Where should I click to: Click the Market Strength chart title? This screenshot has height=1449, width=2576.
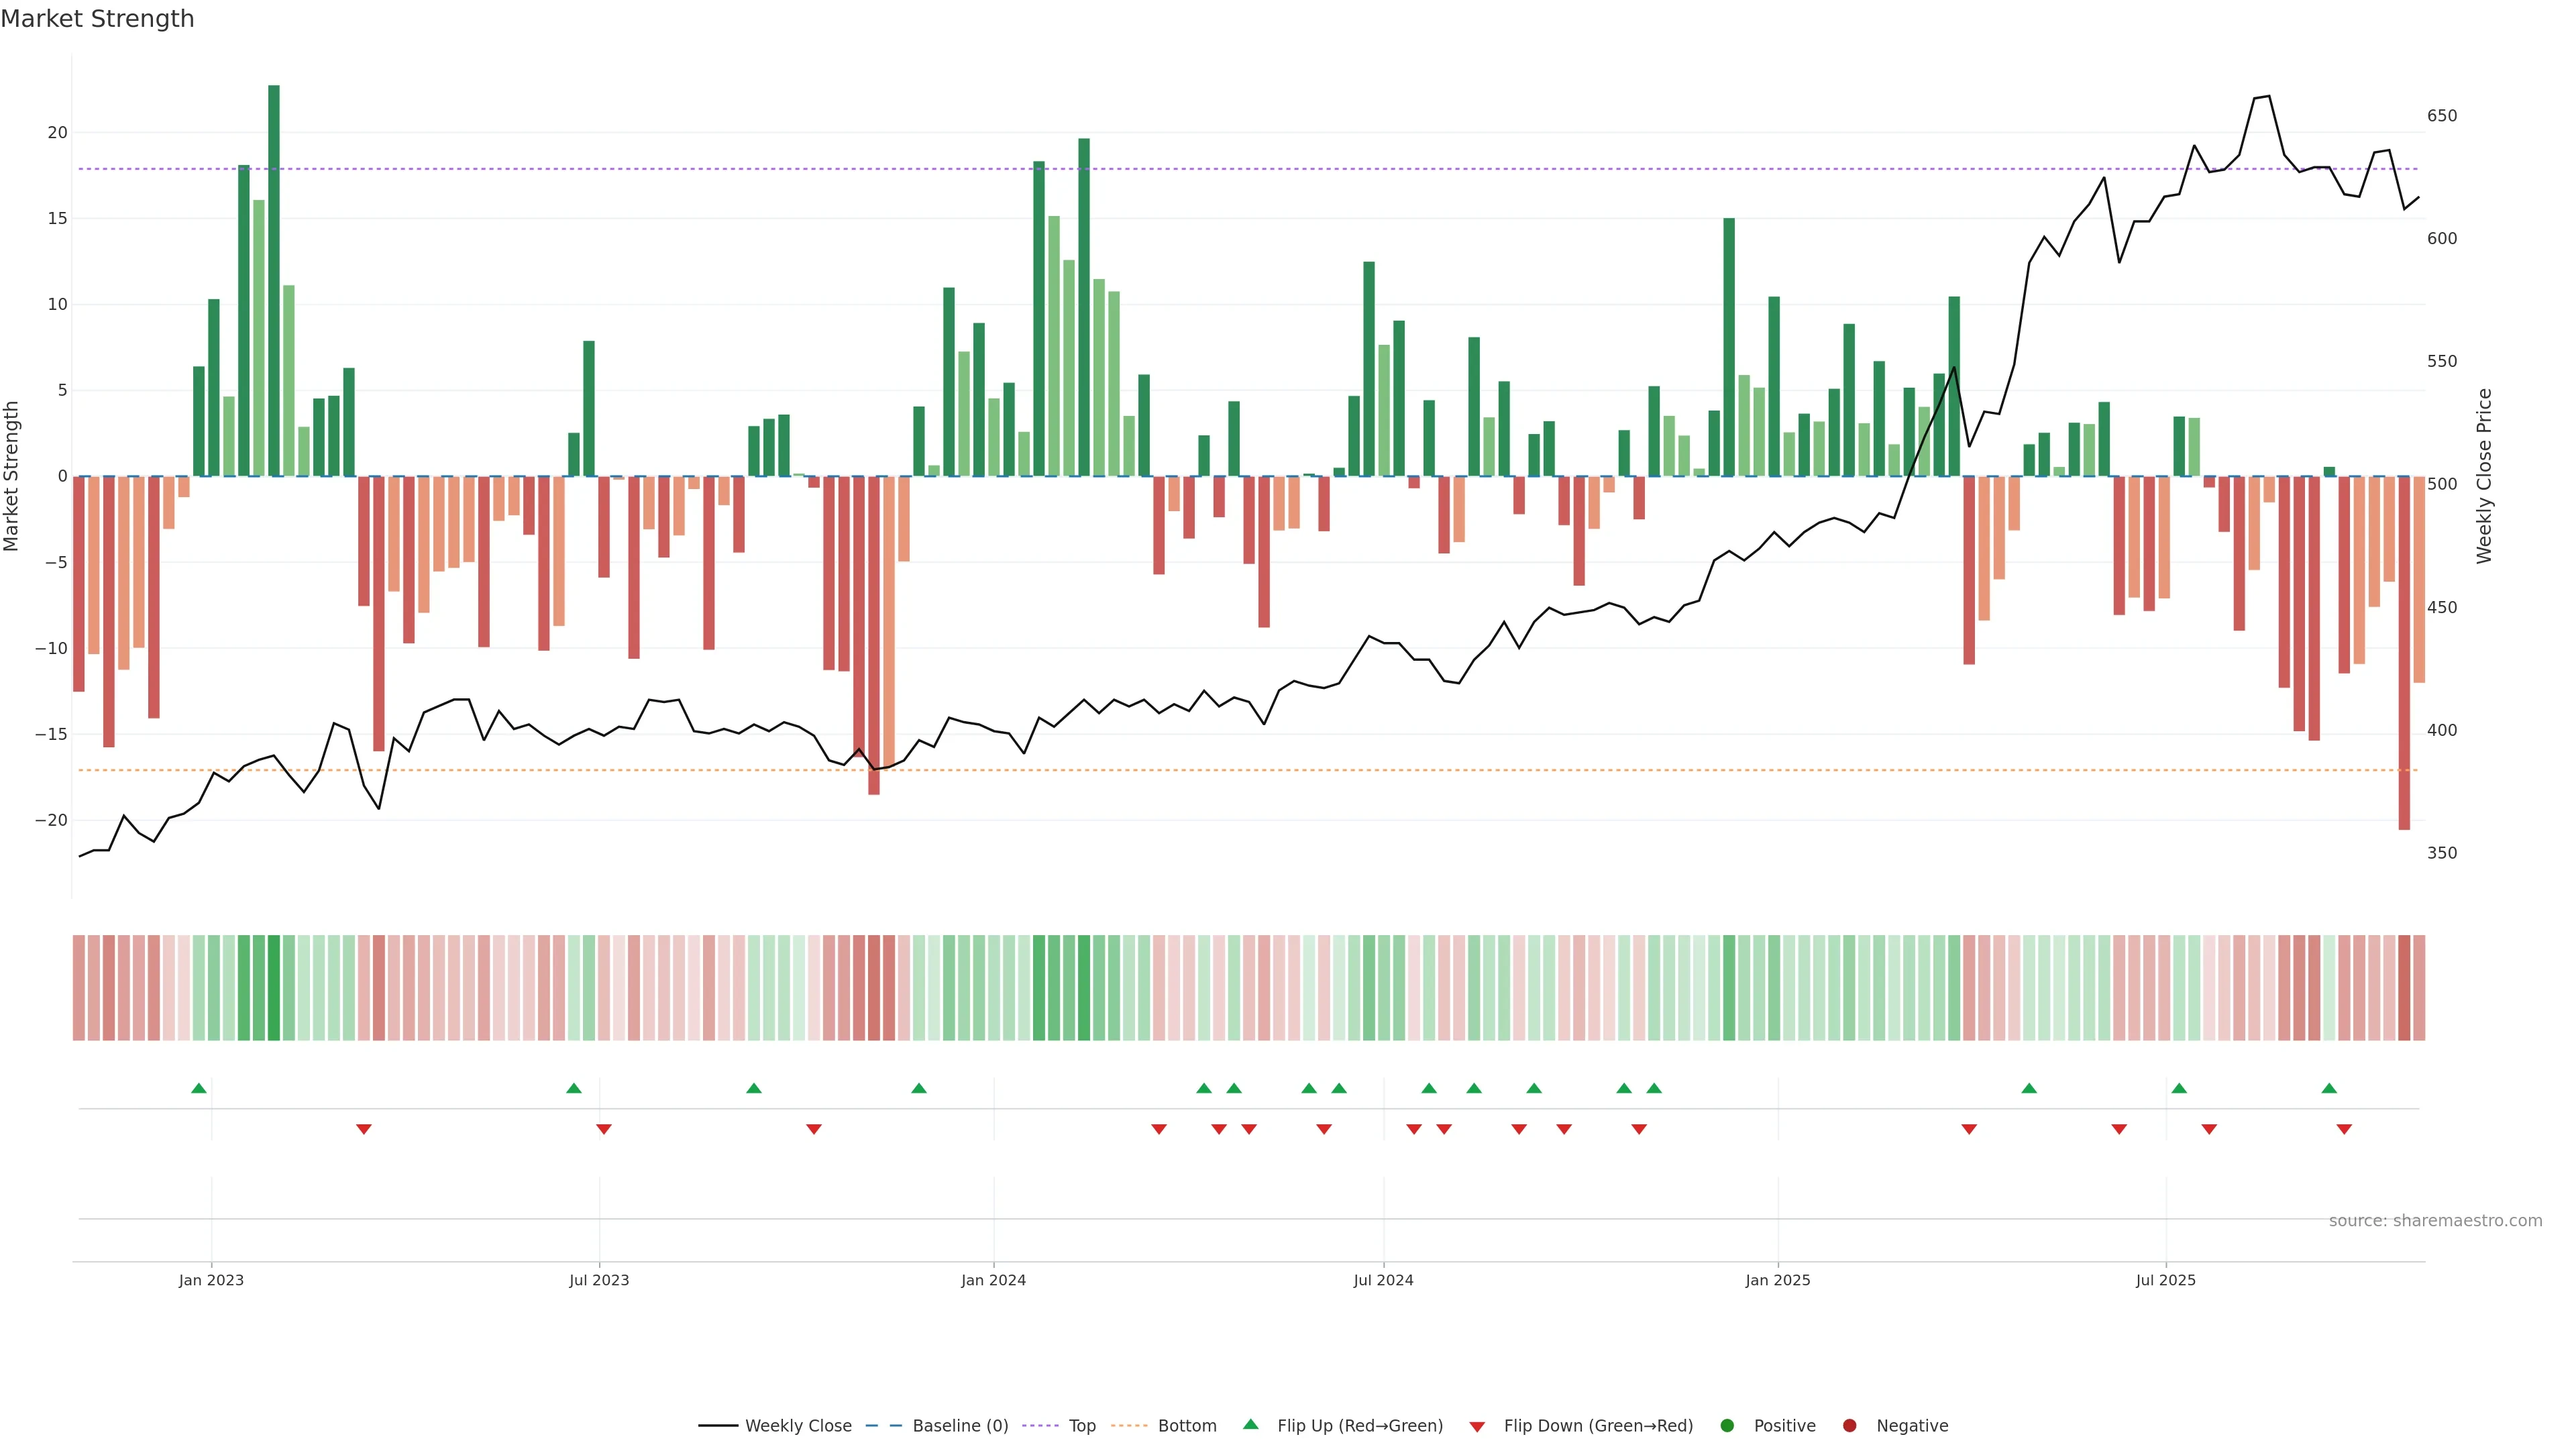click(x=97, y=19)
